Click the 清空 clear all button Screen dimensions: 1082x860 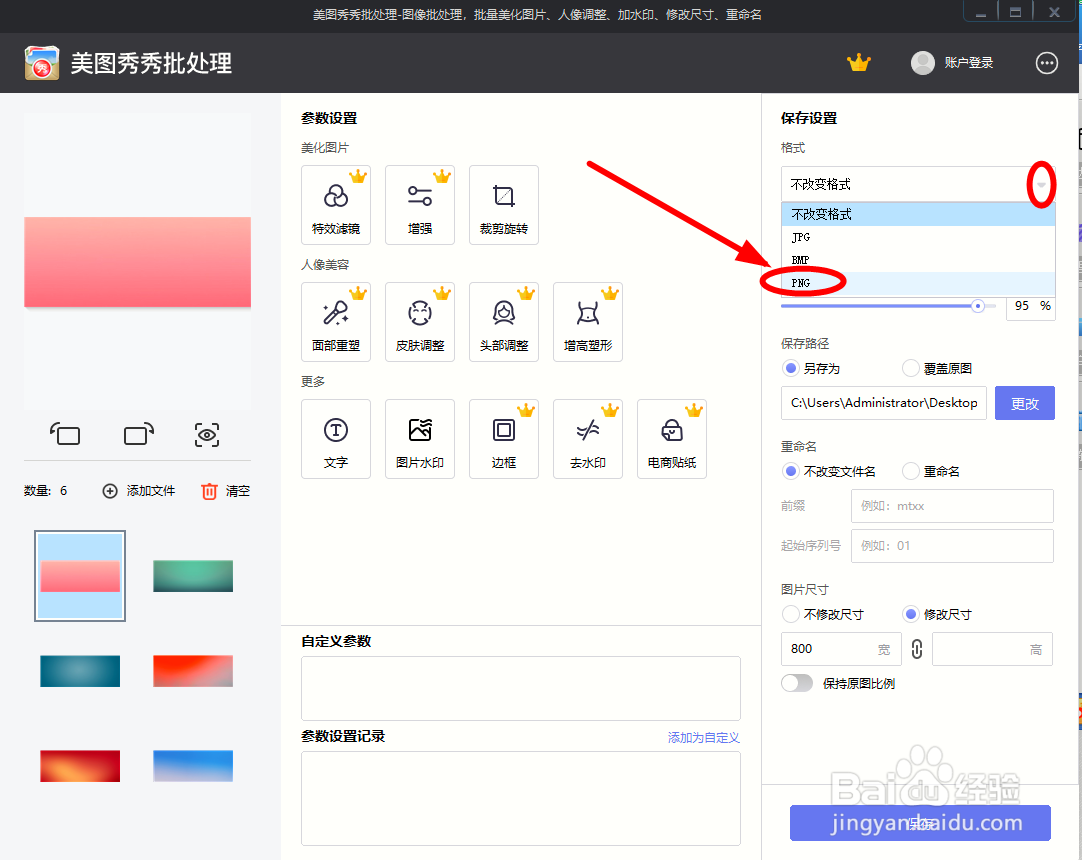click(226, 491)
